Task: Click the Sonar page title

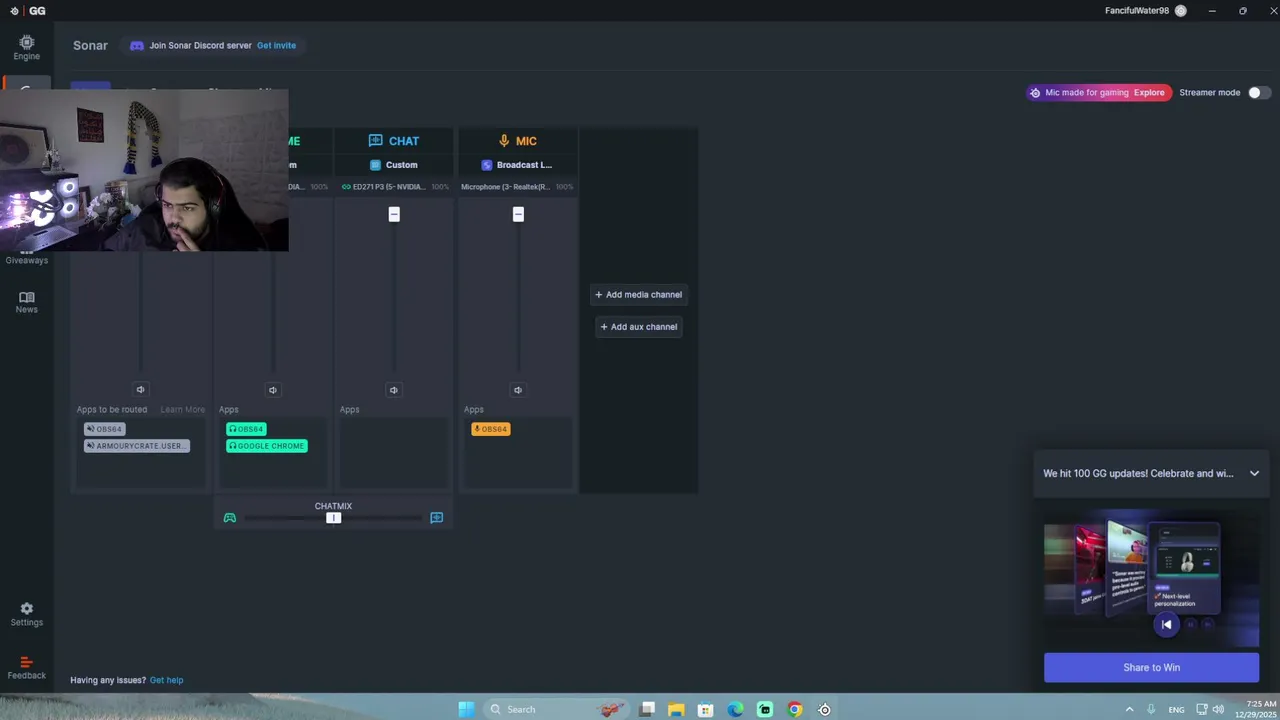Action: coord(90,45)
